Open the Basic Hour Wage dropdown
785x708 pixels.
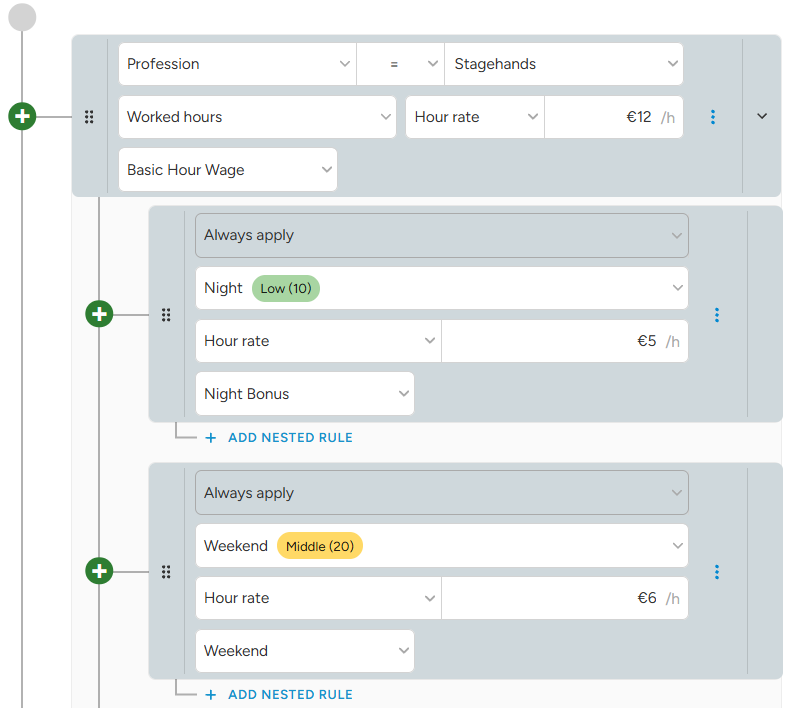pyautogui.click(x=228, y=169)
